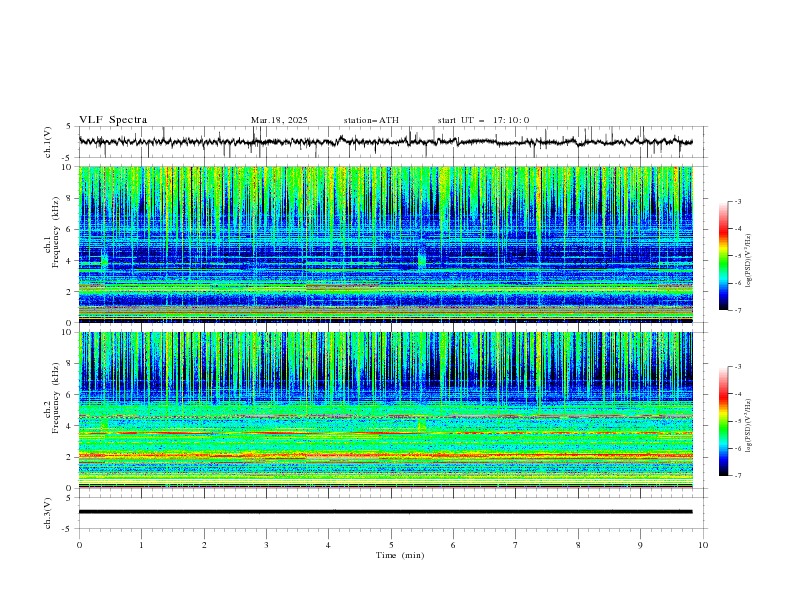
Task: Click time axis tick label "10"
Action: point(703,545)
